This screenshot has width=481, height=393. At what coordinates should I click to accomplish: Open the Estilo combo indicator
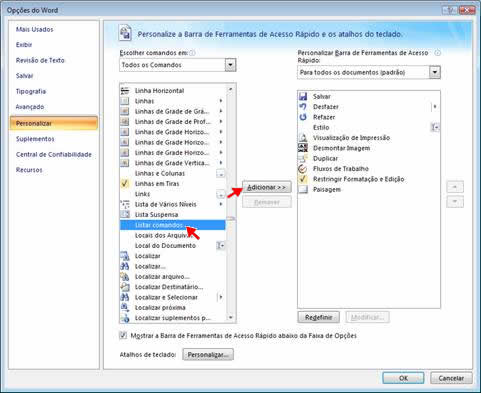tap(435, 127)
